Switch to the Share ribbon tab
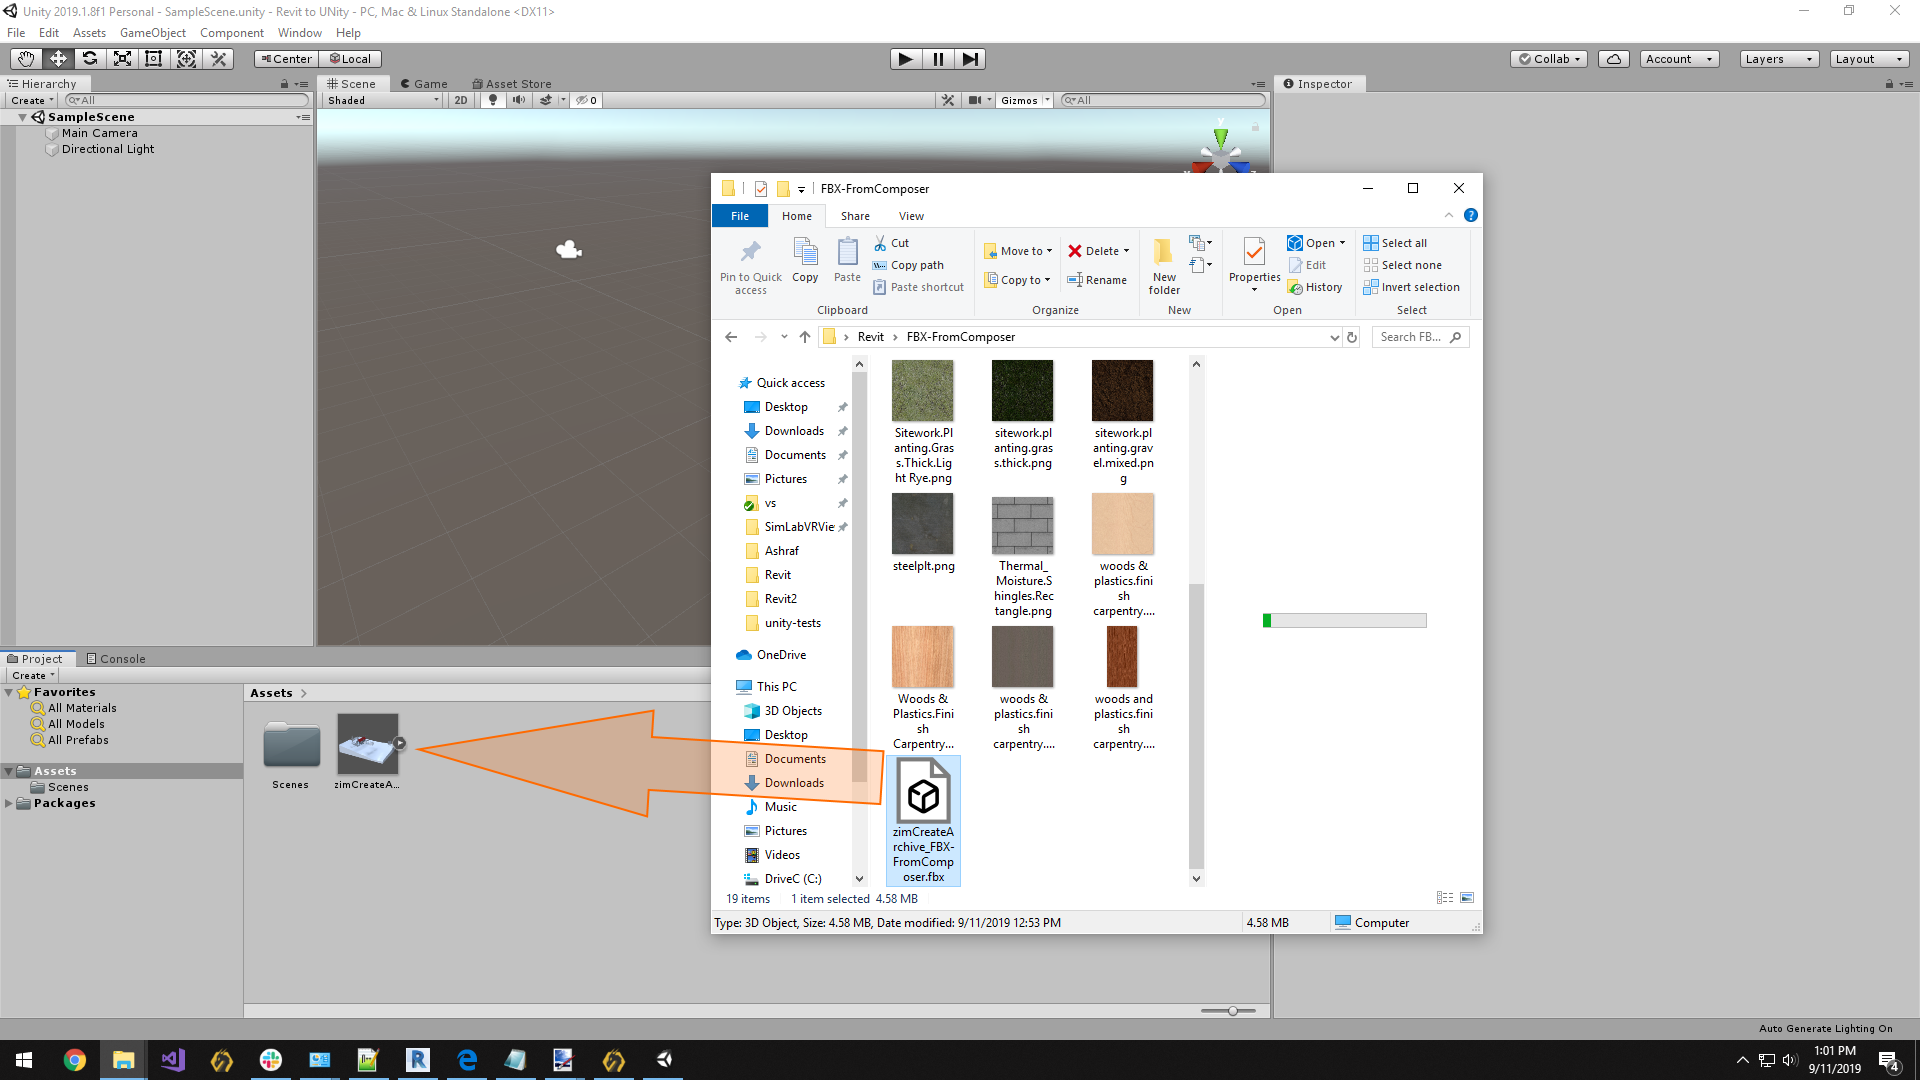 click(854, 216)
